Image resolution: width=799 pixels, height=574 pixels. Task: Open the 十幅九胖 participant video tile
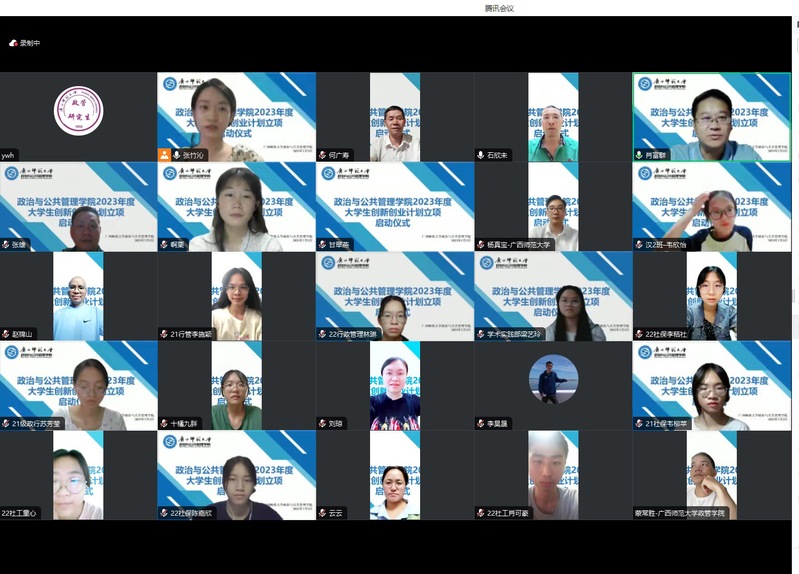tap(236, 385)
